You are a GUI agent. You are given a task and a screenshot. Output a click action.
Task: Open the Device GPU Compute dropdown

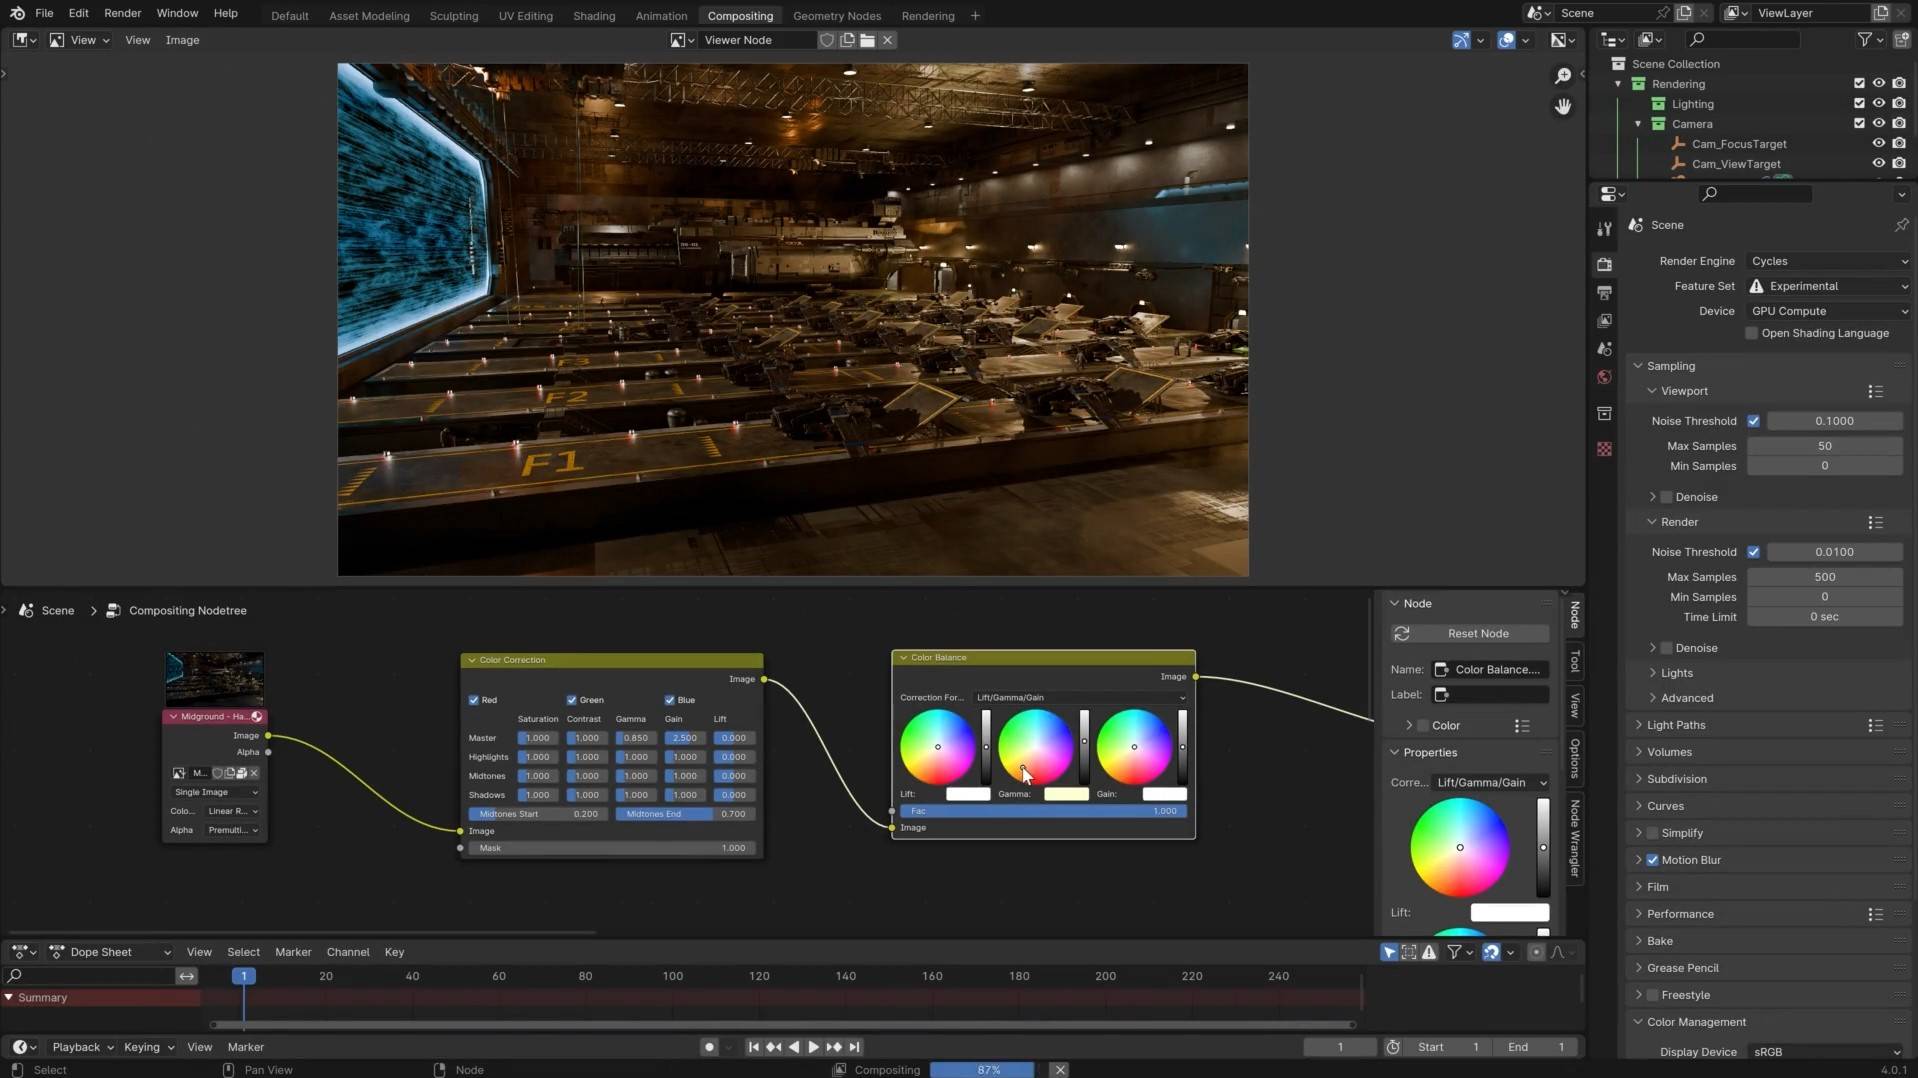(x=1829, y=311)
